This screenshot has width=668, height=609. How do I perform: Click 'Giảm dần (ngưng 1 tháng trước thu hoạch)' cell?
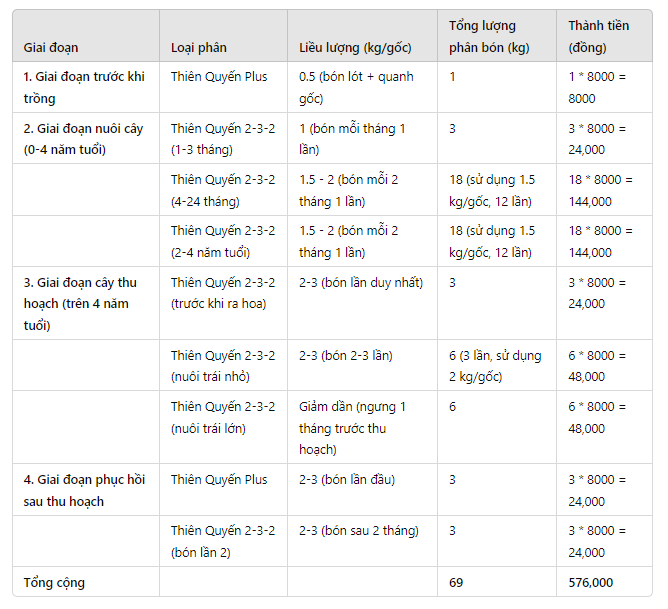[362, 428]
